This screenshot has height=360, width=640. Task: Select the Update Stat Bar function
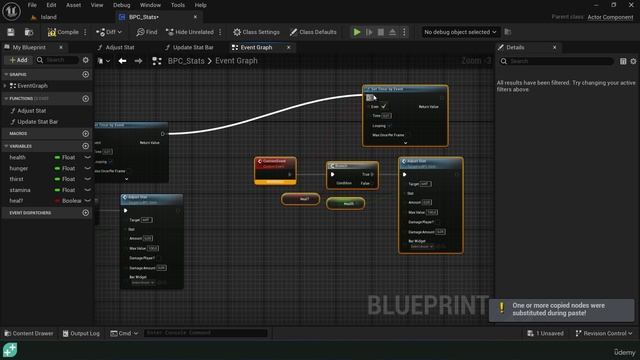point(38,122)
